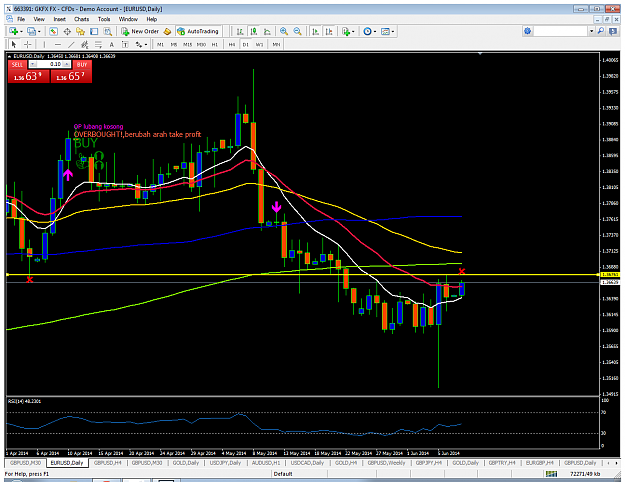Switch to the AUDUSD,H1 chart tab
The width and height of the screenshot is (625, 482).
(x=266, y=463)
